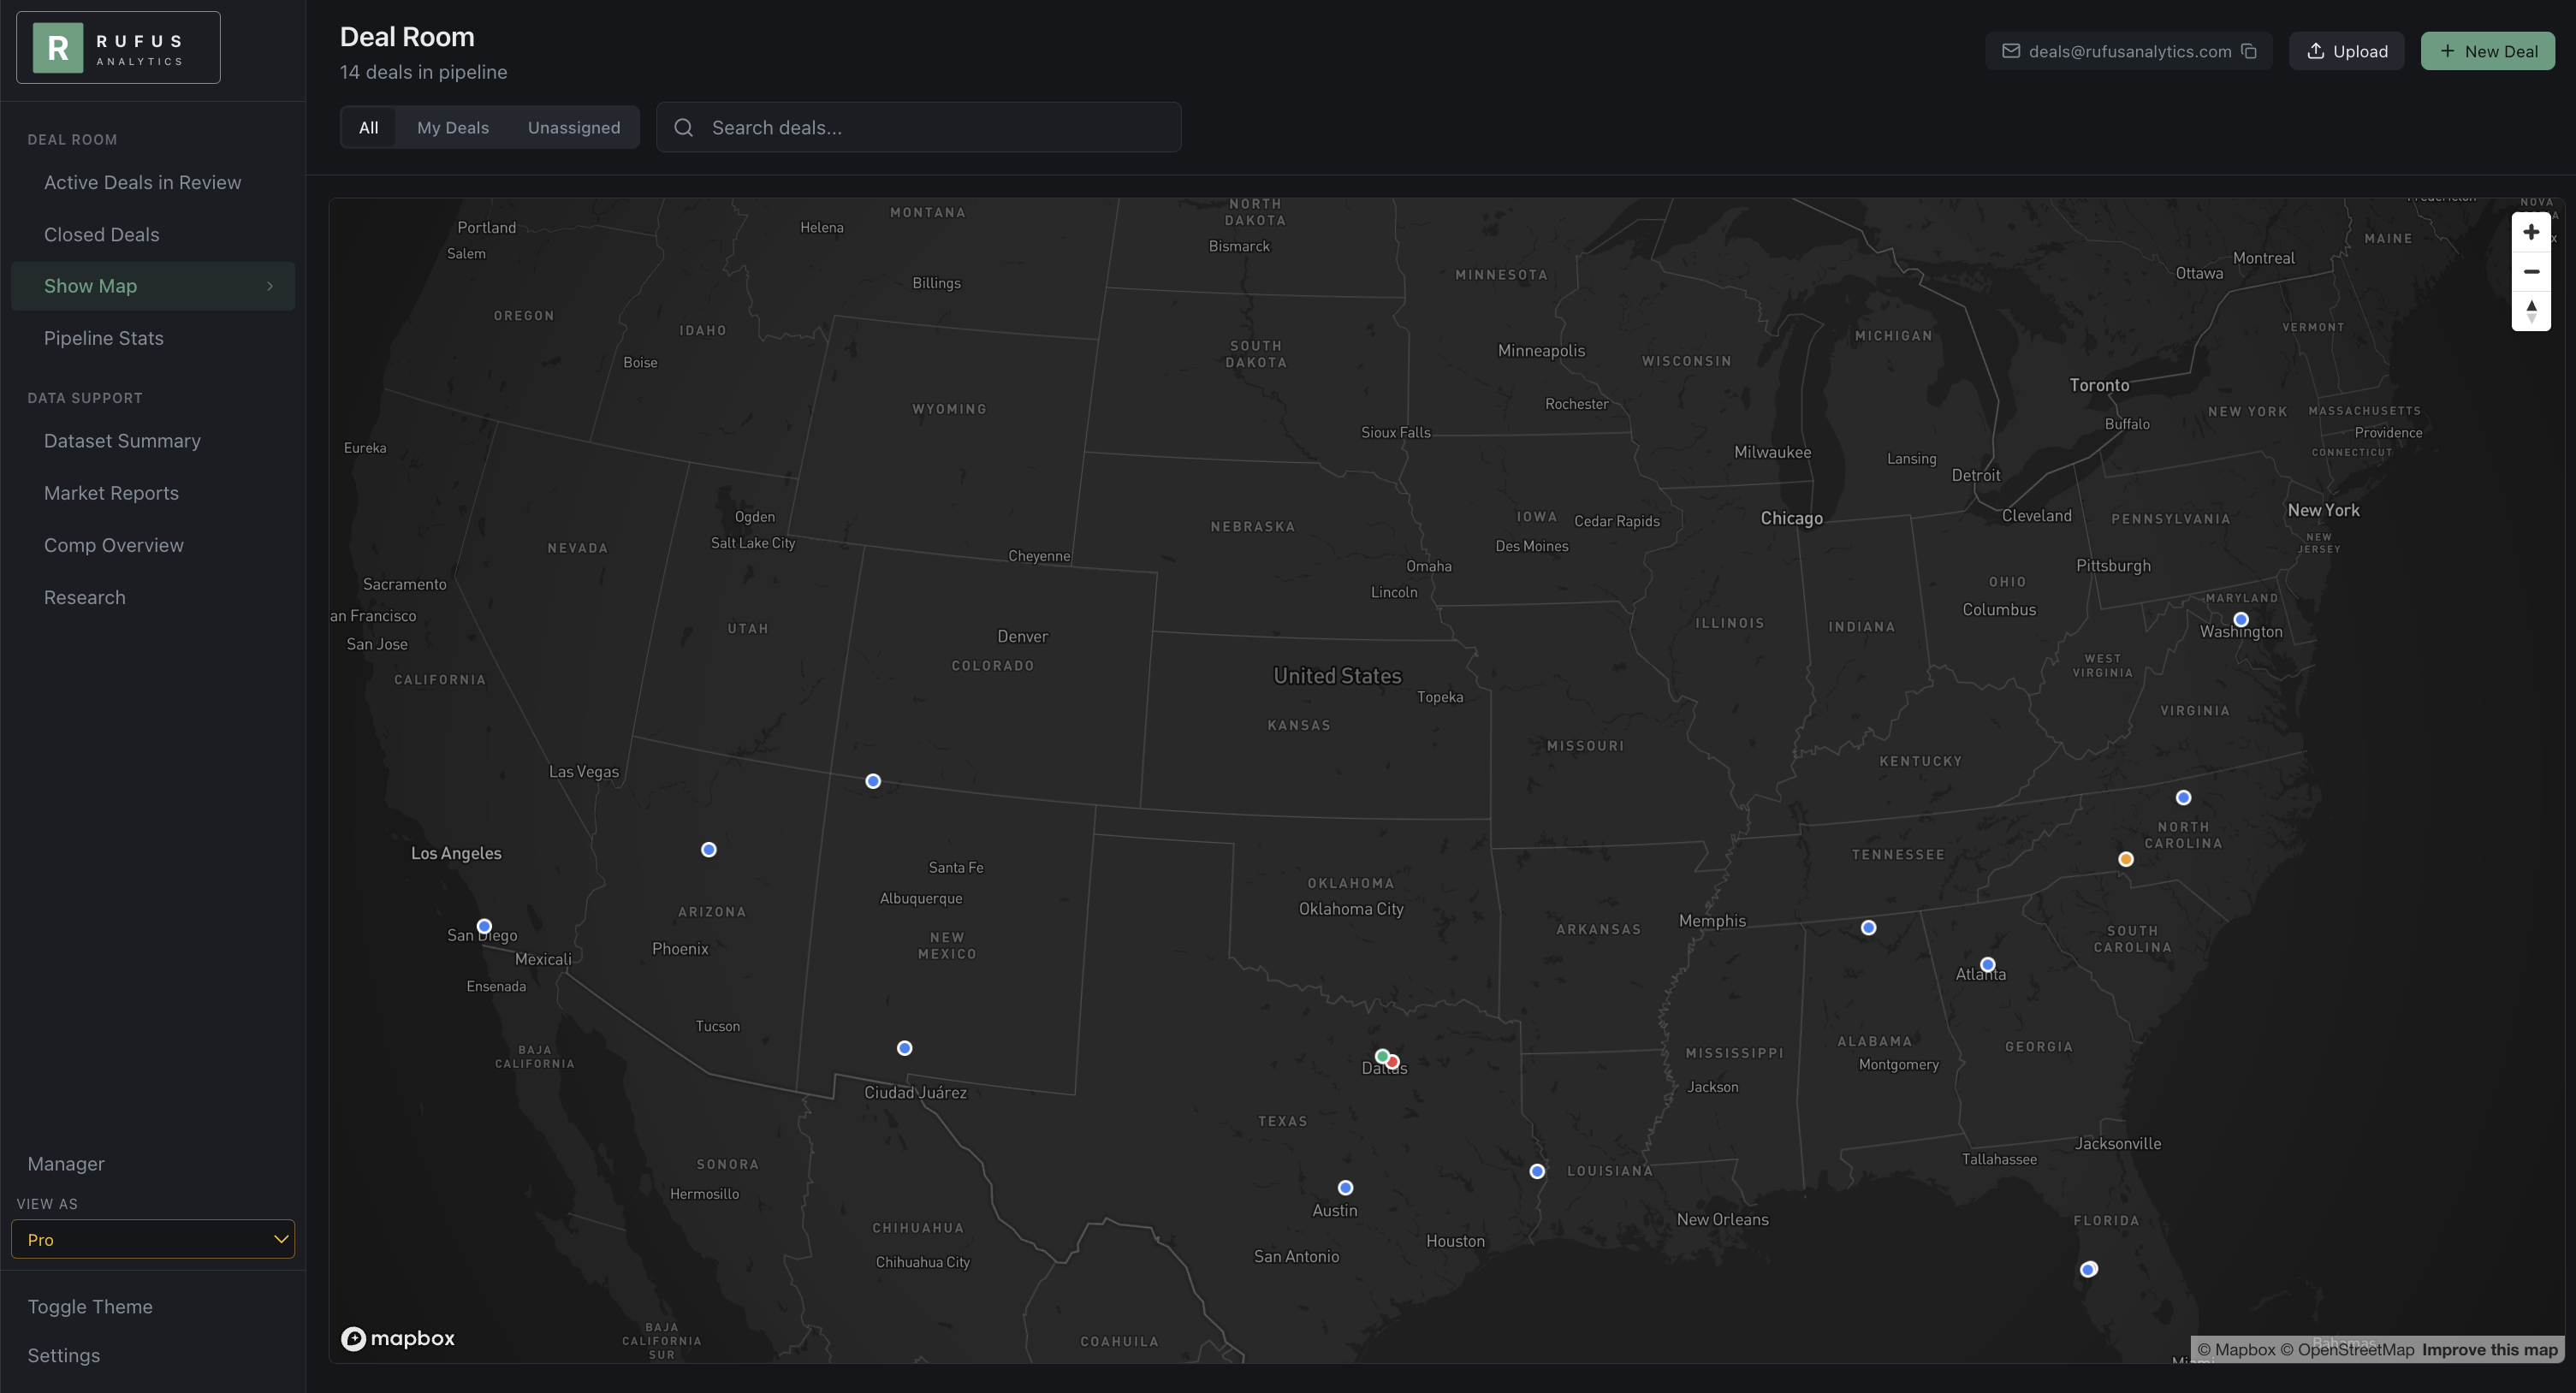Click Toggle Theme
Screen dimensions: 2576x1393
coord(90,1307)
